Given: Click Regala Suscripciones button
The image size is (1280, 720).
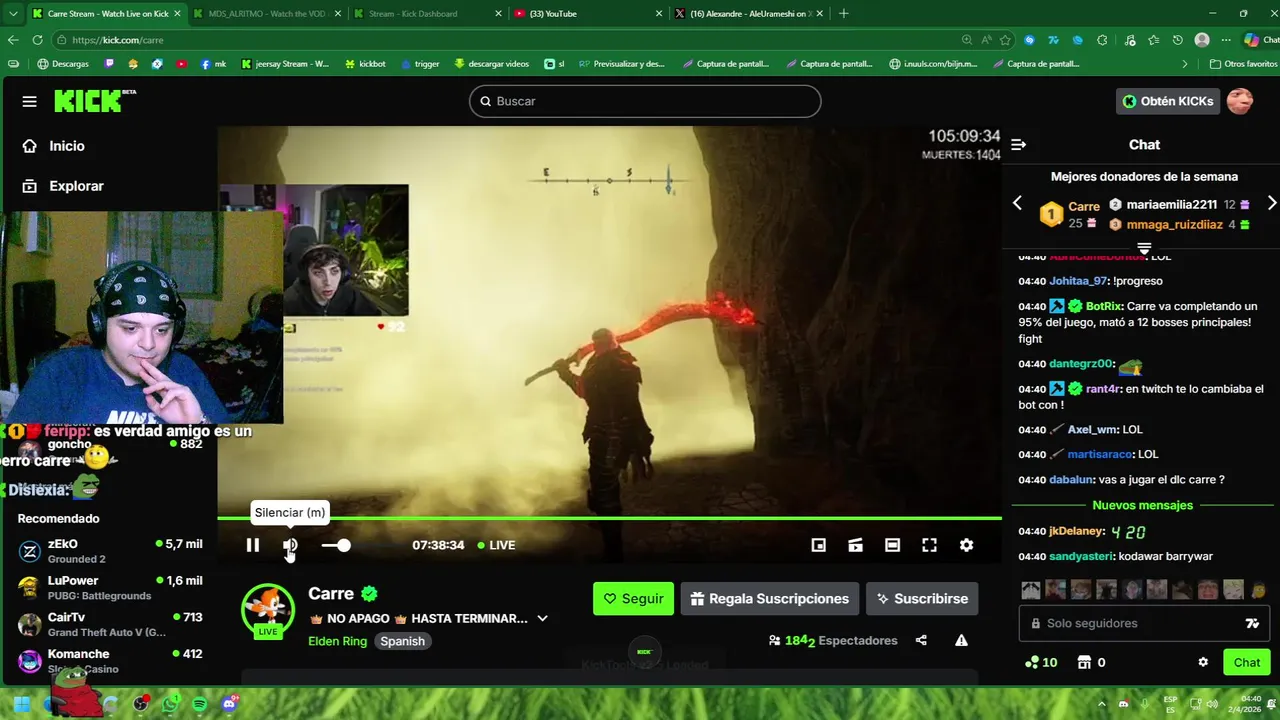Looking at the screenshot, I should coord(770,599).
